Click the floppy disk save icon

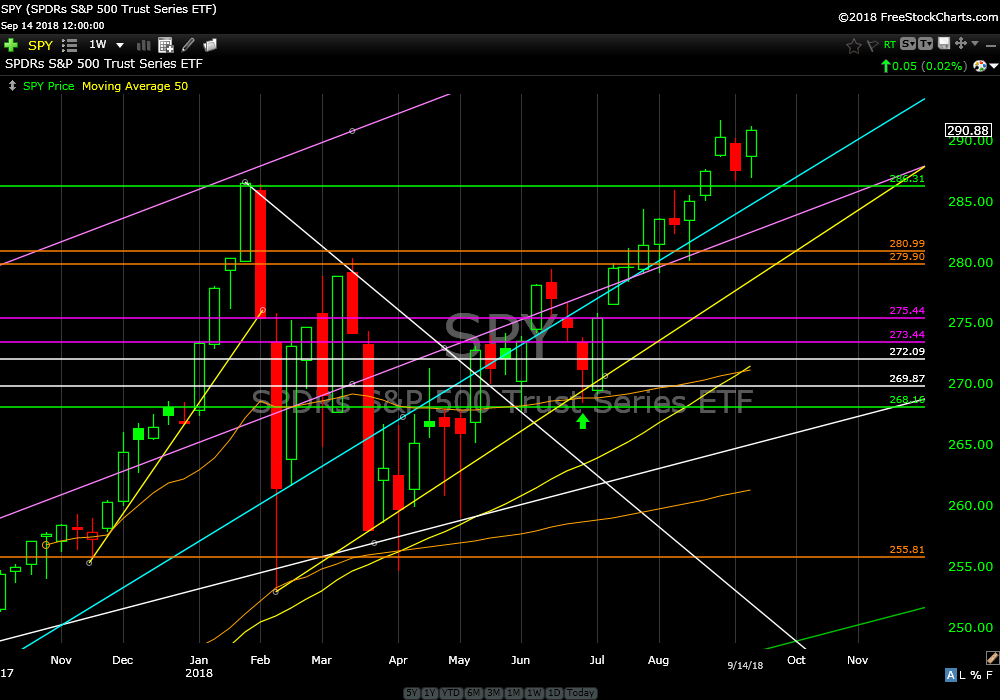[x=943, y=44]
